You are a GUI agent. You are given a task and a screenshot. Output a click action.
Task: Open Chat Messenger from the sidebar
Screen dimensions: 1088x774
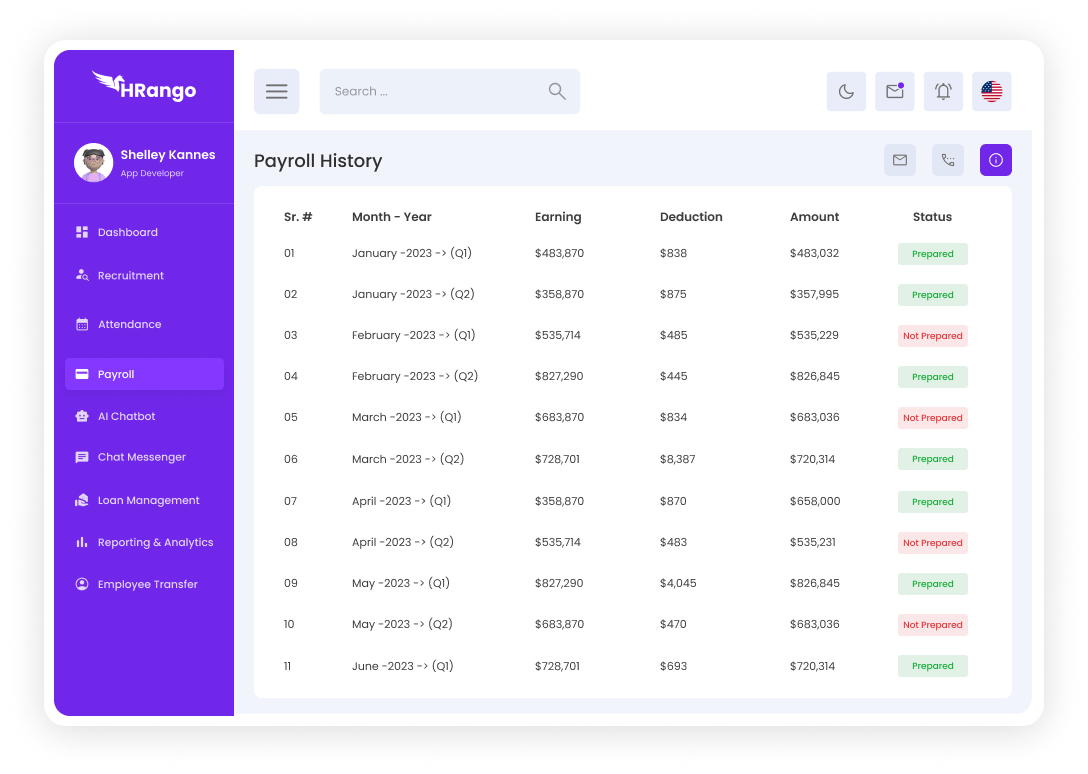pos(141,457)
